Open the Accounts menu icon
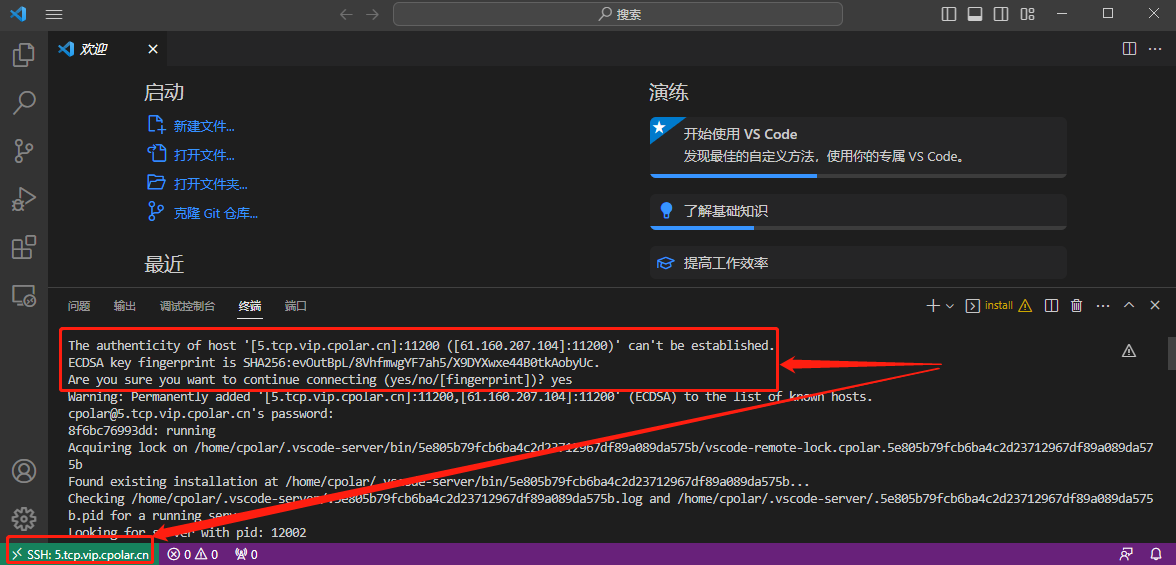Screen dimensions: 1176x565 [x=24, y=471]
